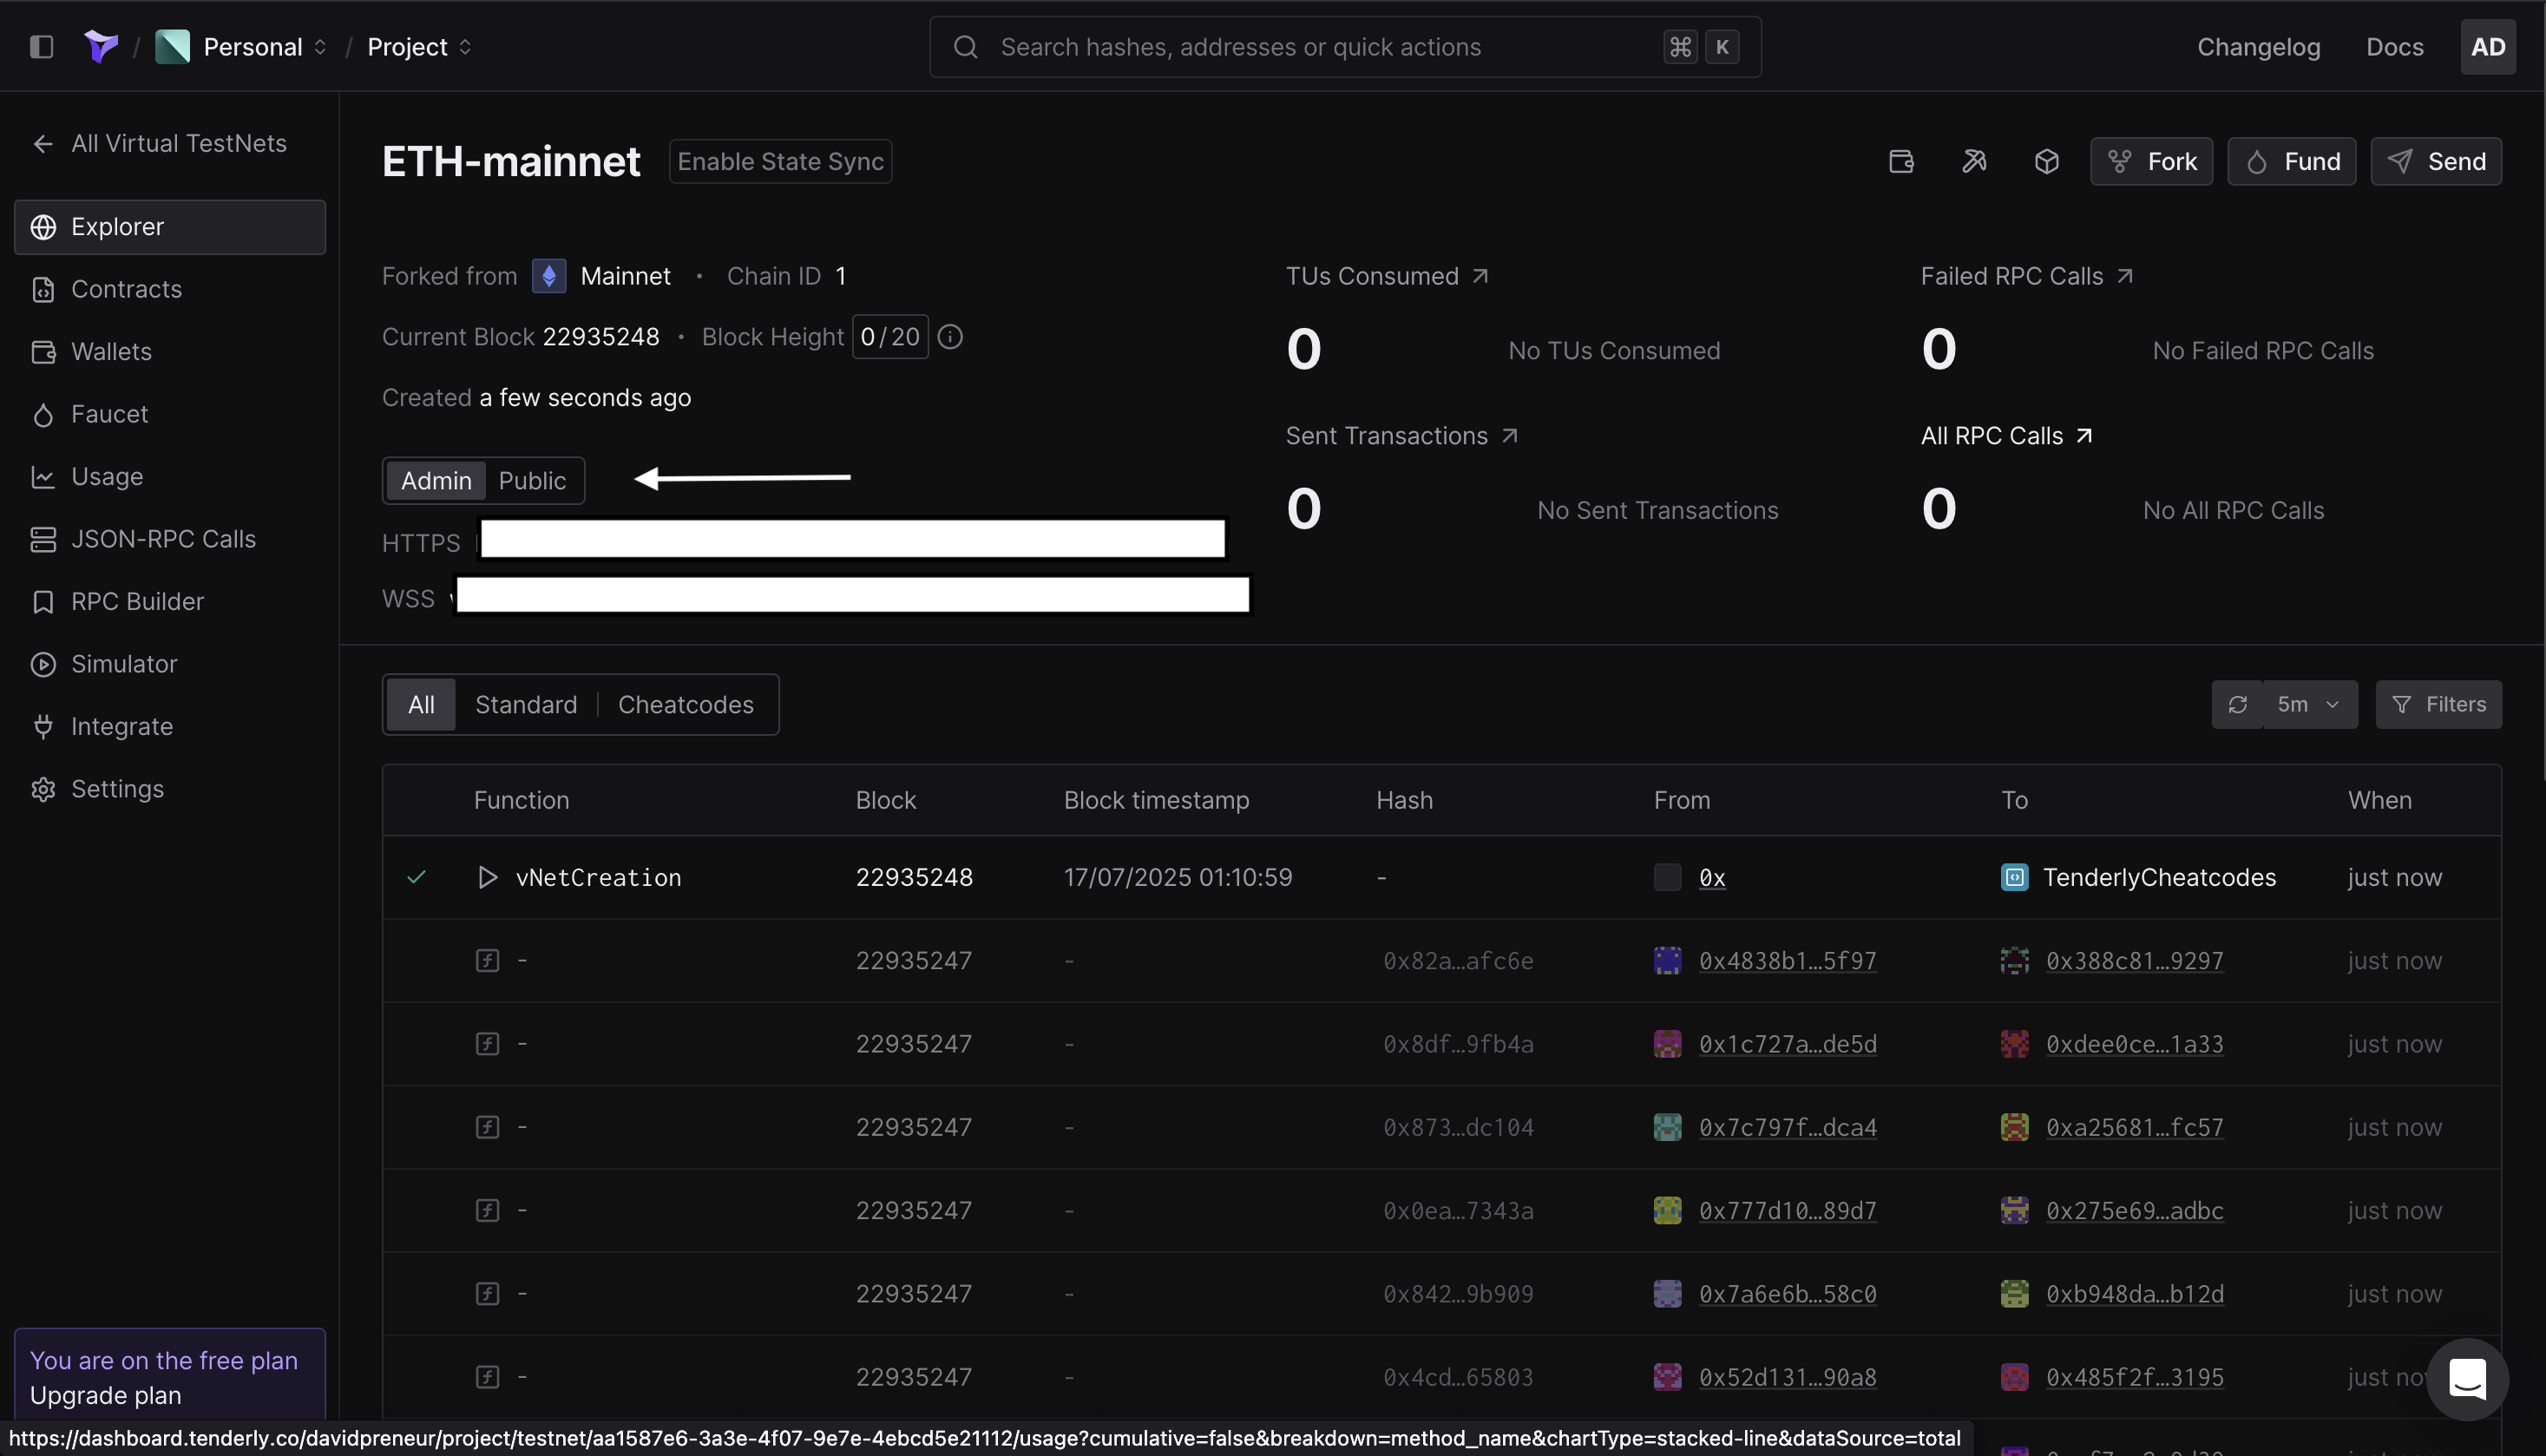The height and width of the screenshot is (1456, 2546).
Task: Click the Tenderly logo icon
Action: click(x=101, y=47)
